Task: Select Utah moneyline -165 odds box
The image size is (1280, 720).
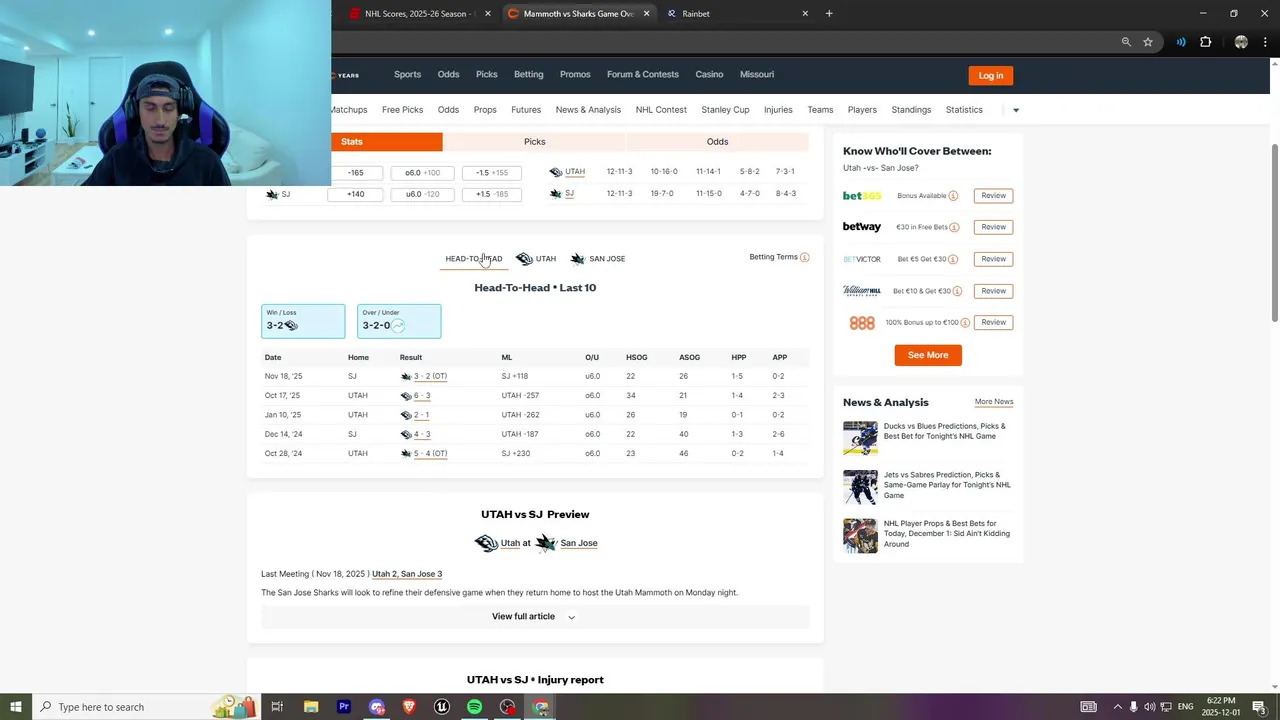Action: (x=355, y=173)
